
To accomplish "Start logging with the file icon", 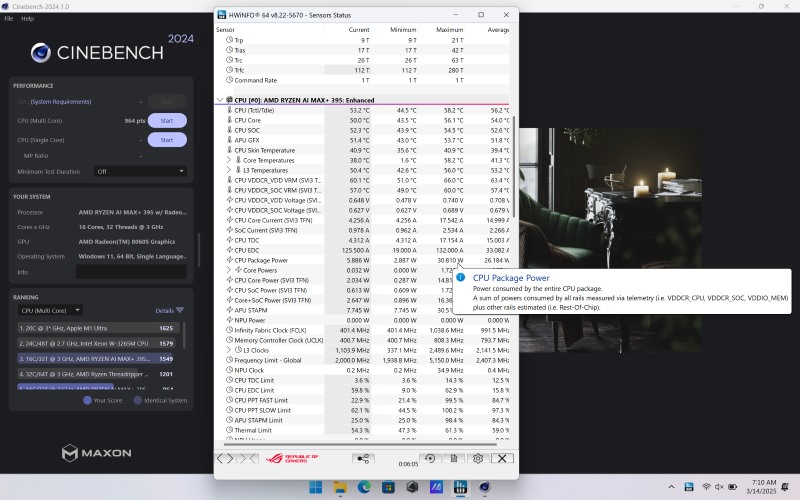I will click(454, 458).
